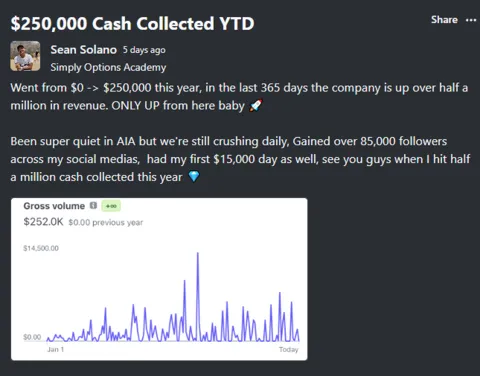Click the $252.0K gross volume total
This screenshot has height=376, width=480.
43,222
